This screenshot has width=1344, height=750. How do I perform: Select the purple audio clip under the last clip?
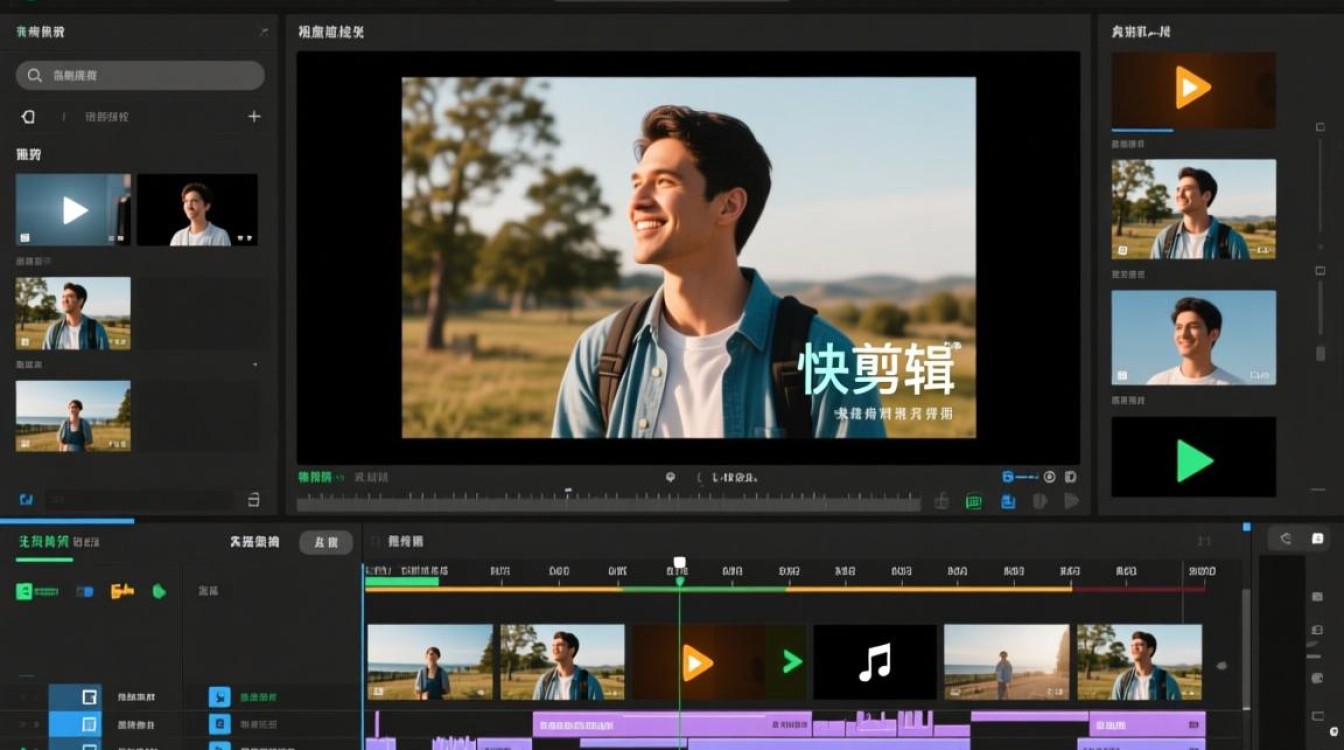(1146, 724)
